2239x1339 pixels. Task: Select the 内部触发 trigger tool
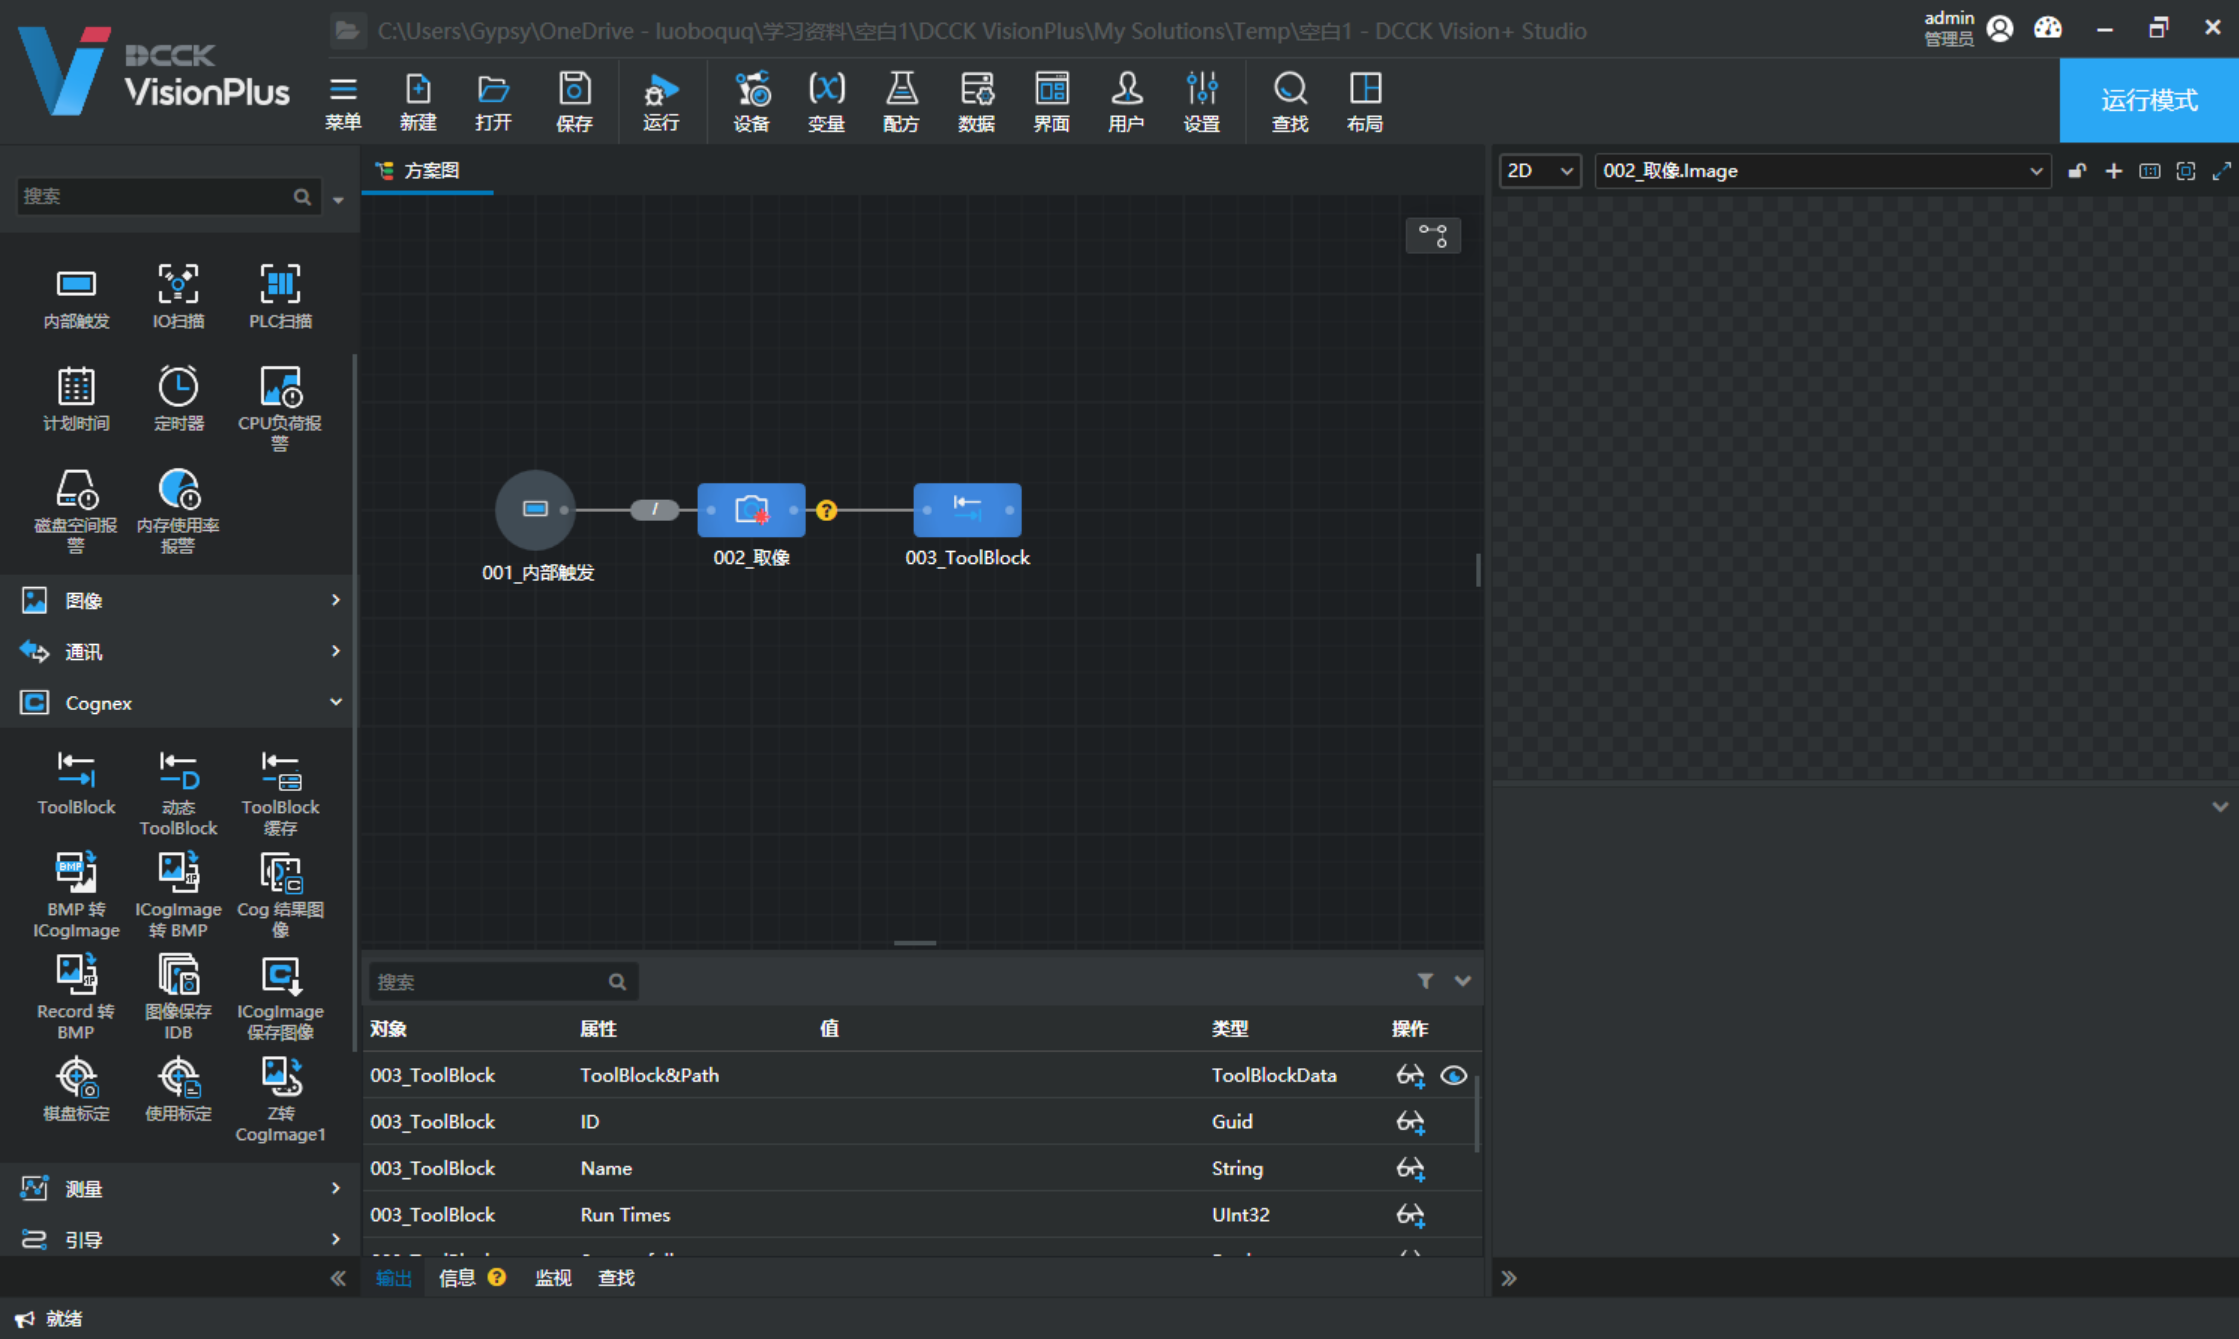(76, 296)
